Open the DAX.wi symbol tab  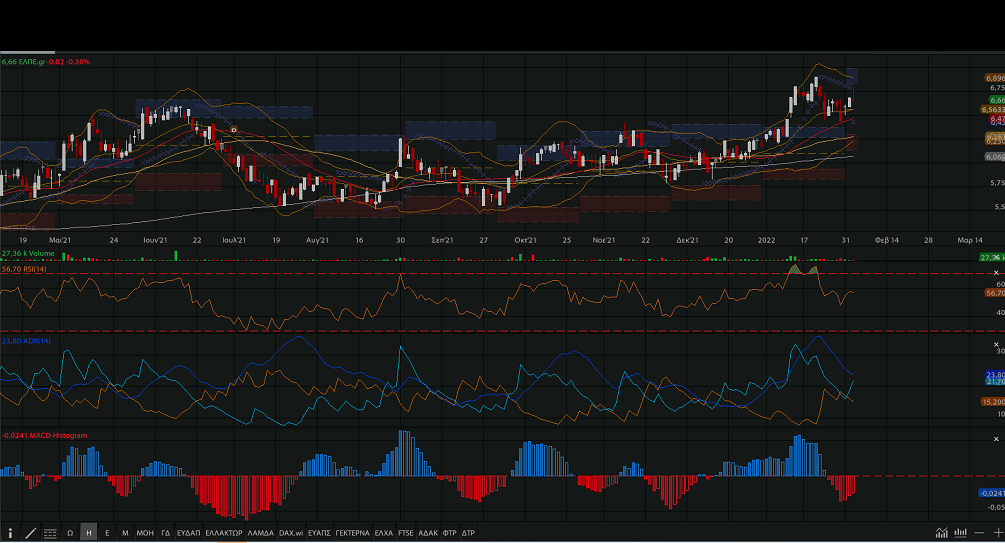click(x=291, y=533)
